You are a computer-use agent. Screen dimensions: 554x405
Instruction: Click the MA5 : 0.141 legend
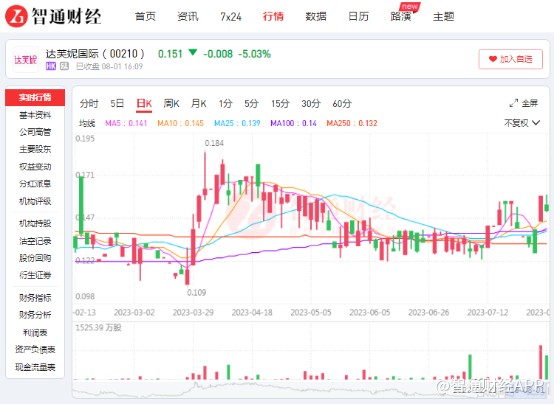(126, 123)
